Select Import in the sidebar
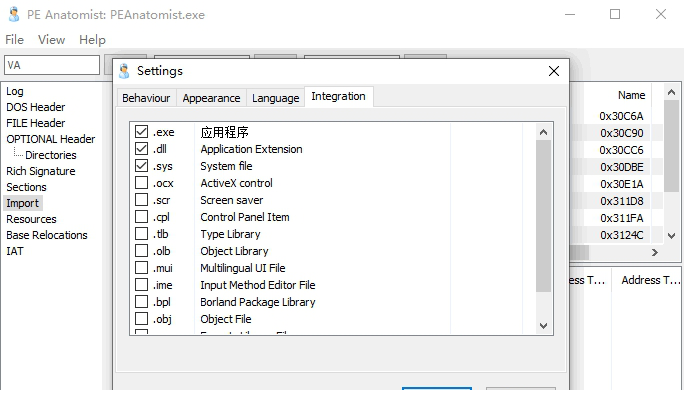This screenshot has height=405, width=684. (23, 203)
